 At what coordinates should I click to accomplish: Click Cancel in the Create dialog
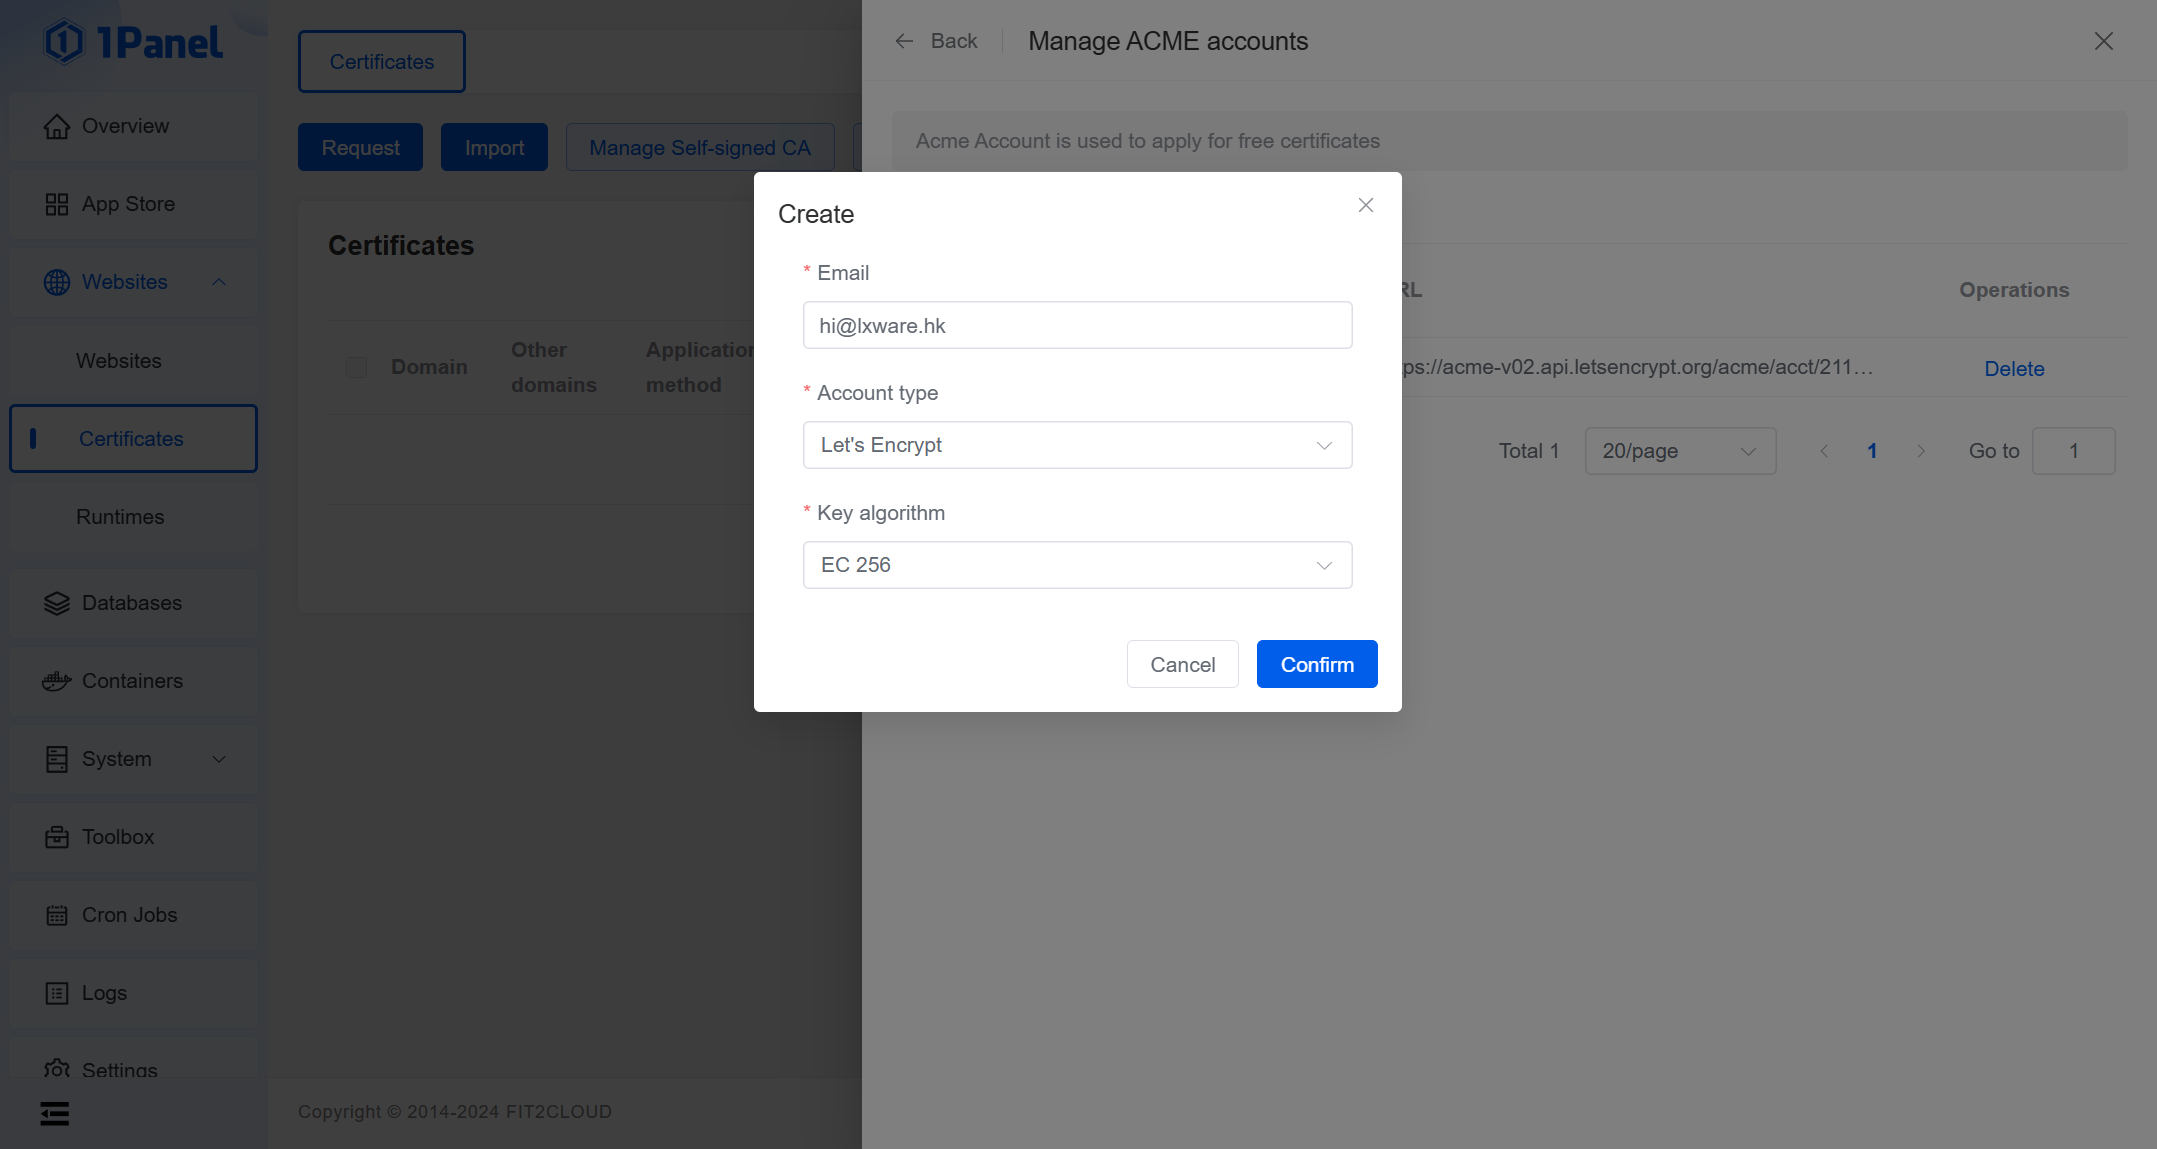pos(1182,665)
